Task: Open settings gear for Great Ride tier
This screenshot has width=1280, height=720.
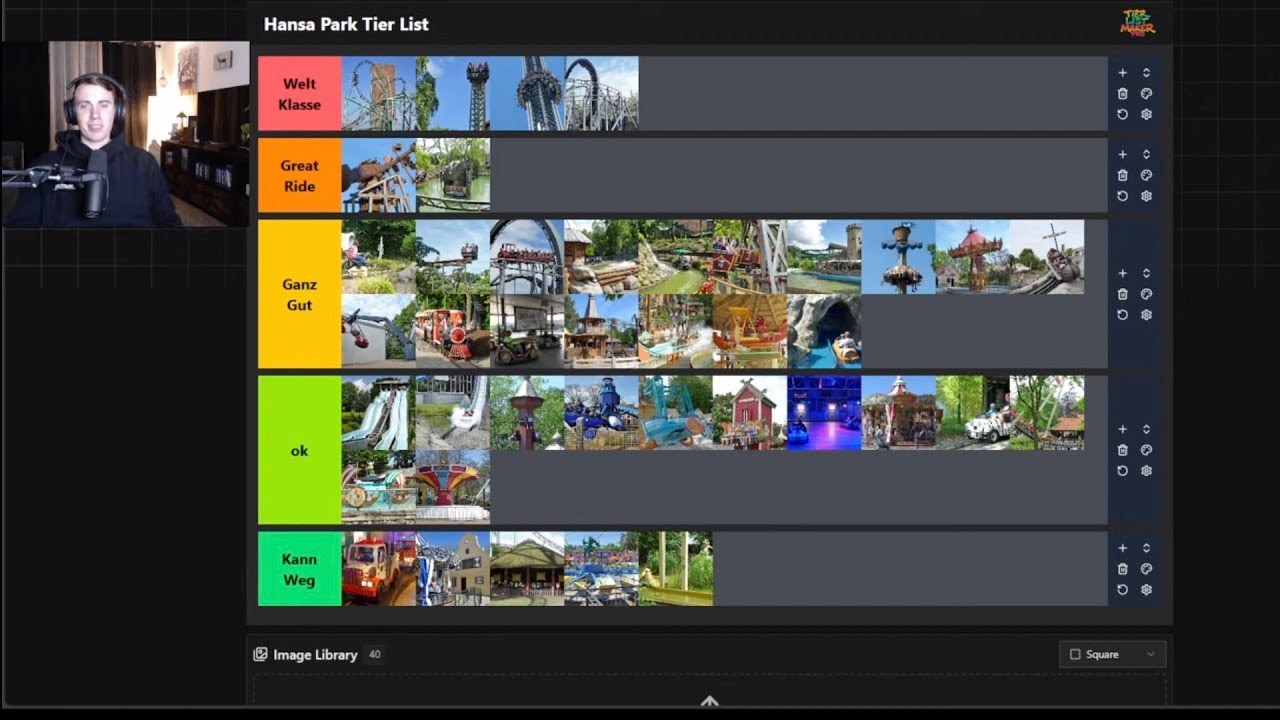Action: pos(1146,196)
